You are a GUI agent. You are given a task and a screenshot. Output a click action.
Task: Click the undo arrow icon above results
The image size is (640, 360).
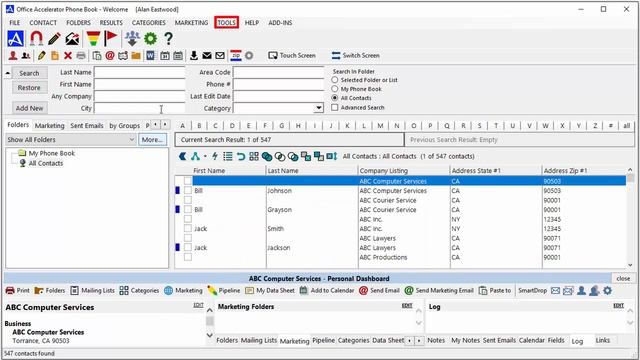[241, 156]
